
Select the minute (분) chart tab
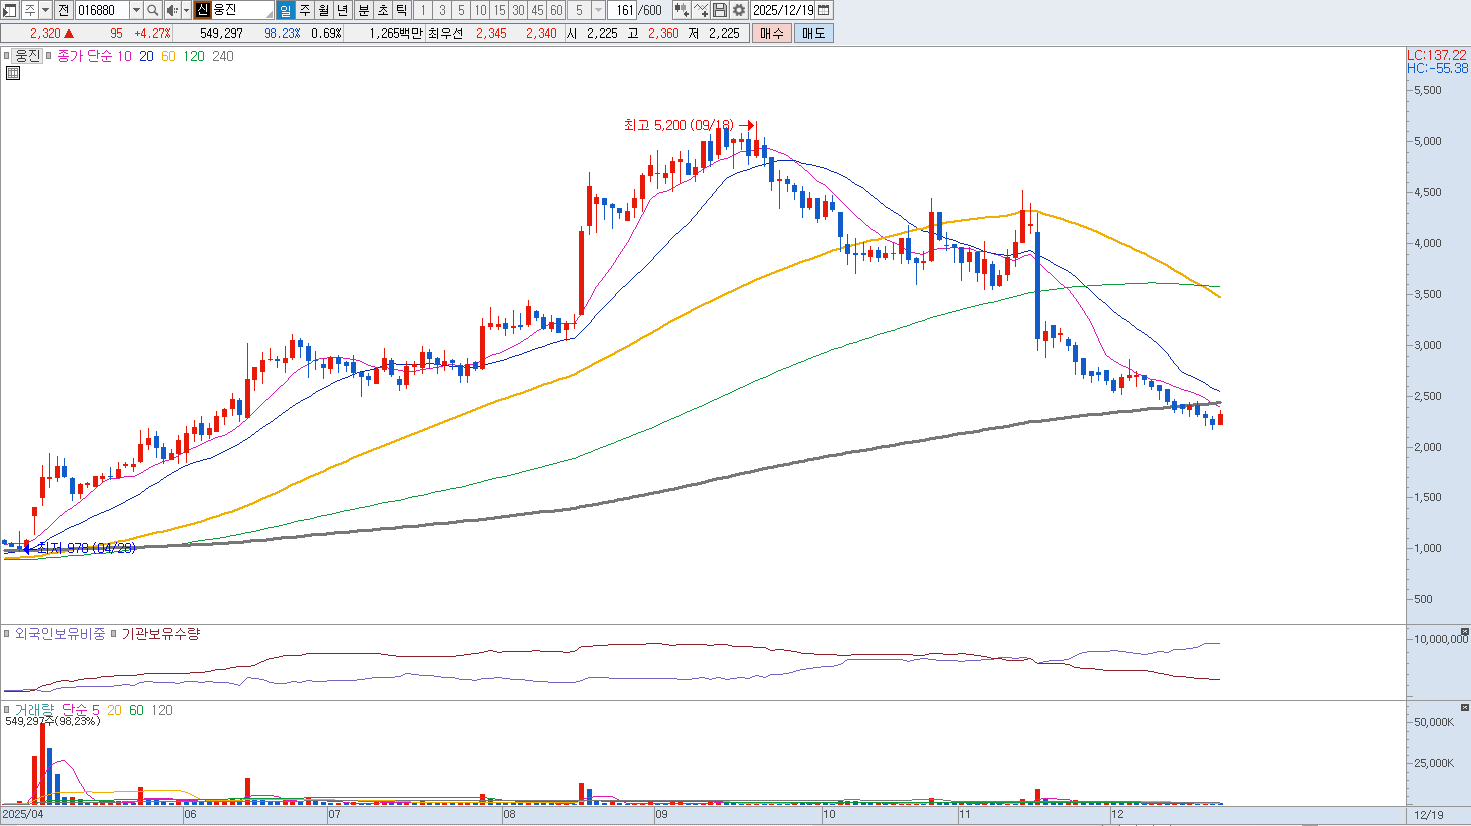click(x=364, y=10)
